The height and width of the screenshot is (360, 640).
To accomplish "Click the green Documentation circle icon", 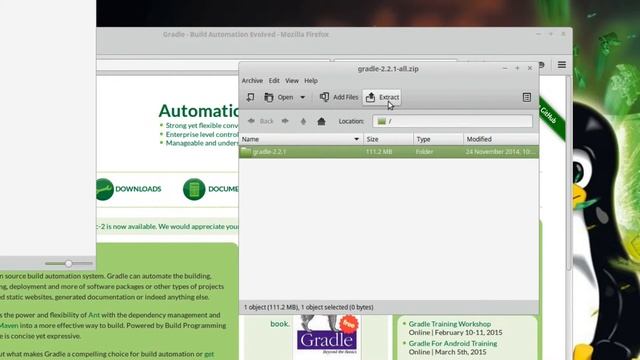I will 194,189.
